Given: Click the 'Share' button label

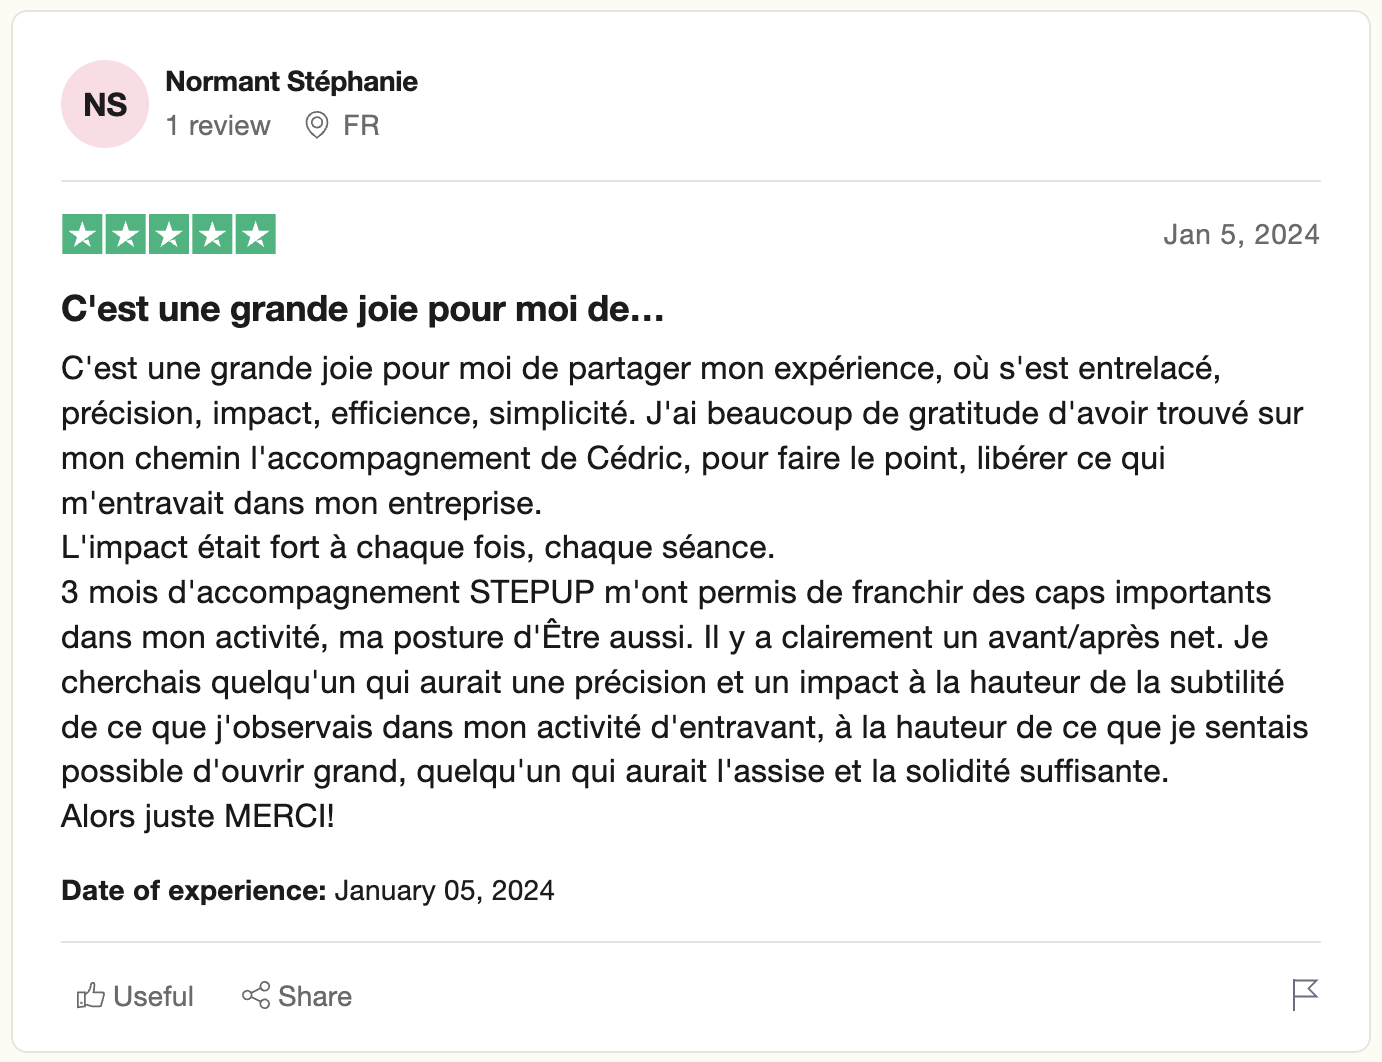Looking at the screenshot, I should coord(315,997).
